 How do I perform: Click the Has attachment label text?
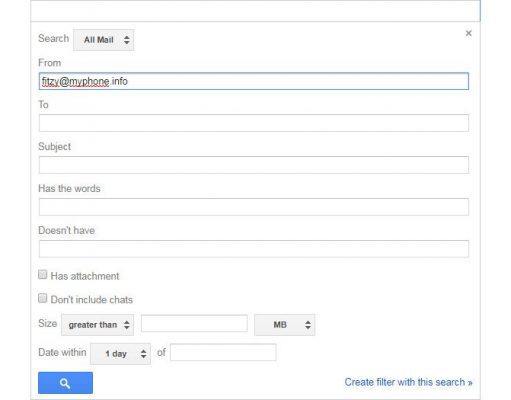coord(85,276)
